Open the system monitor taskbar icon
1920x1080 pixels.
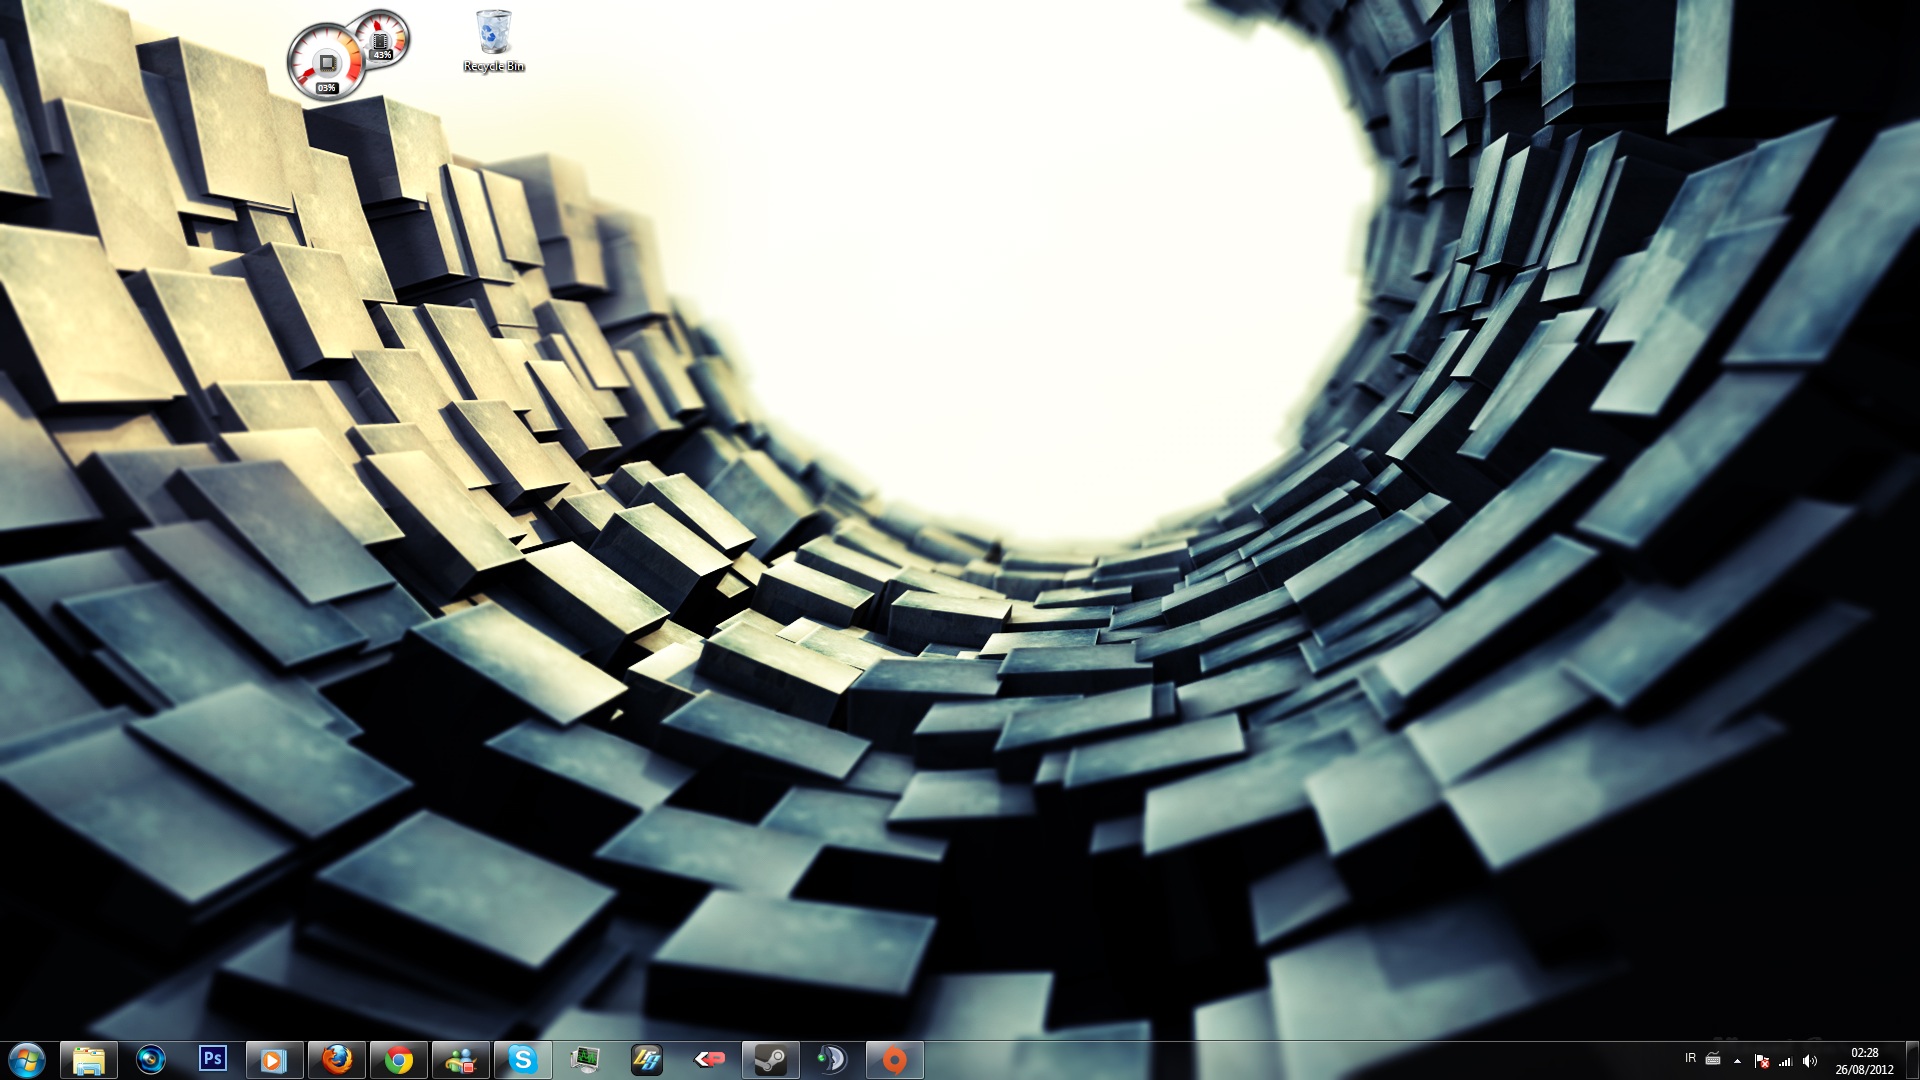[585, 1059]
